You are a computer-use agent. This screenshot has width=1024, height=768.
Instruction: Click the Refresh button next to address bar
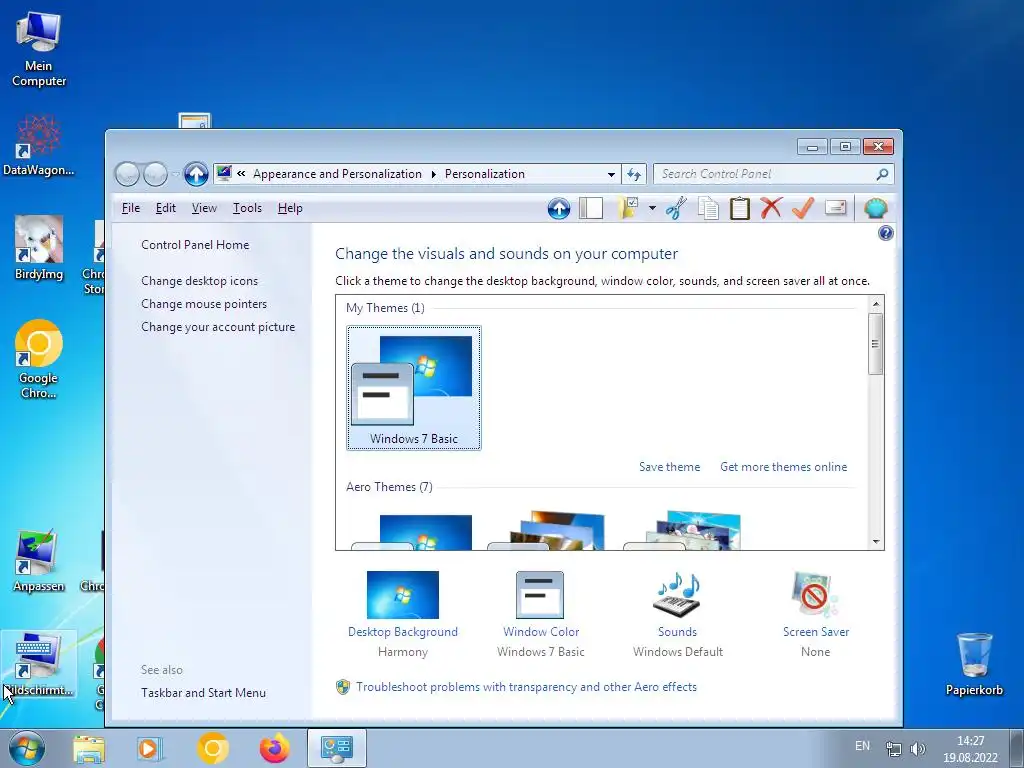tap(633, 174)
